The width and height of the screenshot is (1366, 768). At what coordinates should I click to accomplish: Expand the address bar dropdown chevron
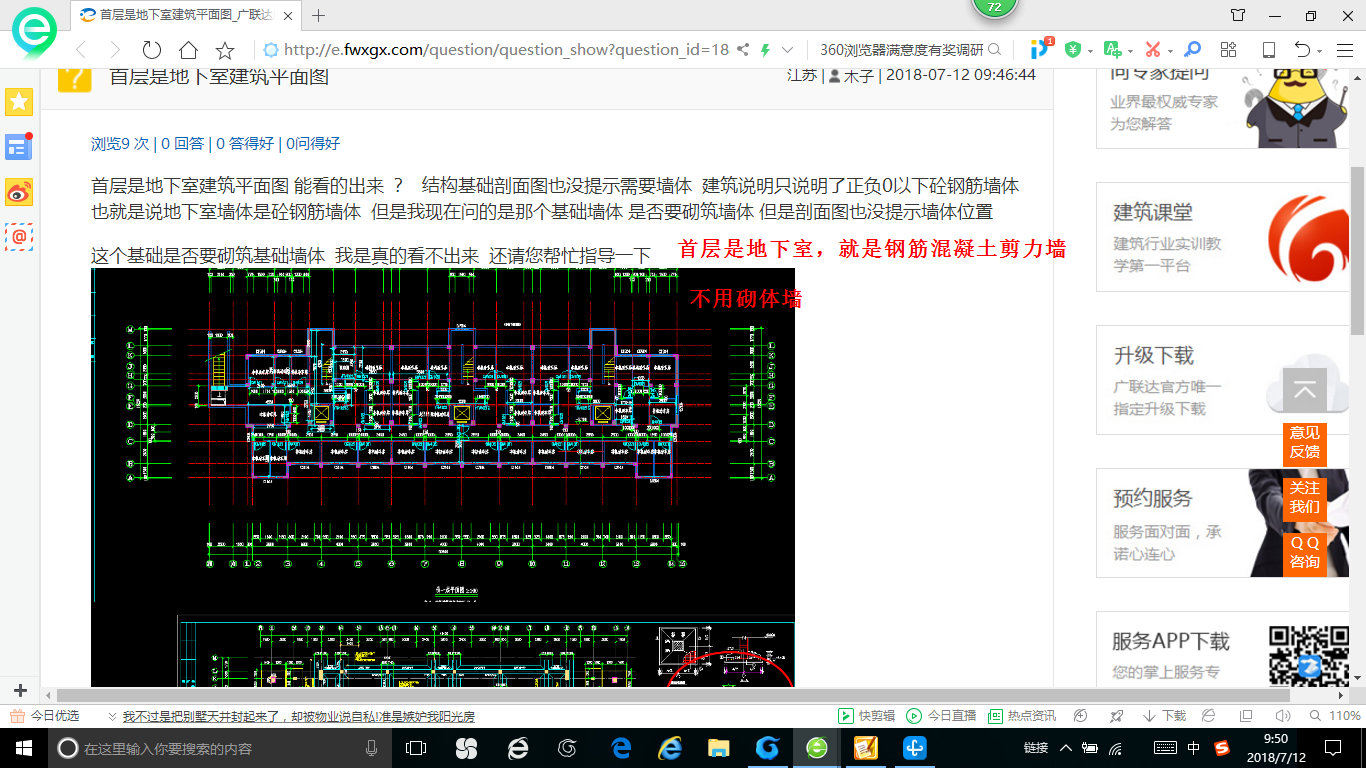coord(788,50)
